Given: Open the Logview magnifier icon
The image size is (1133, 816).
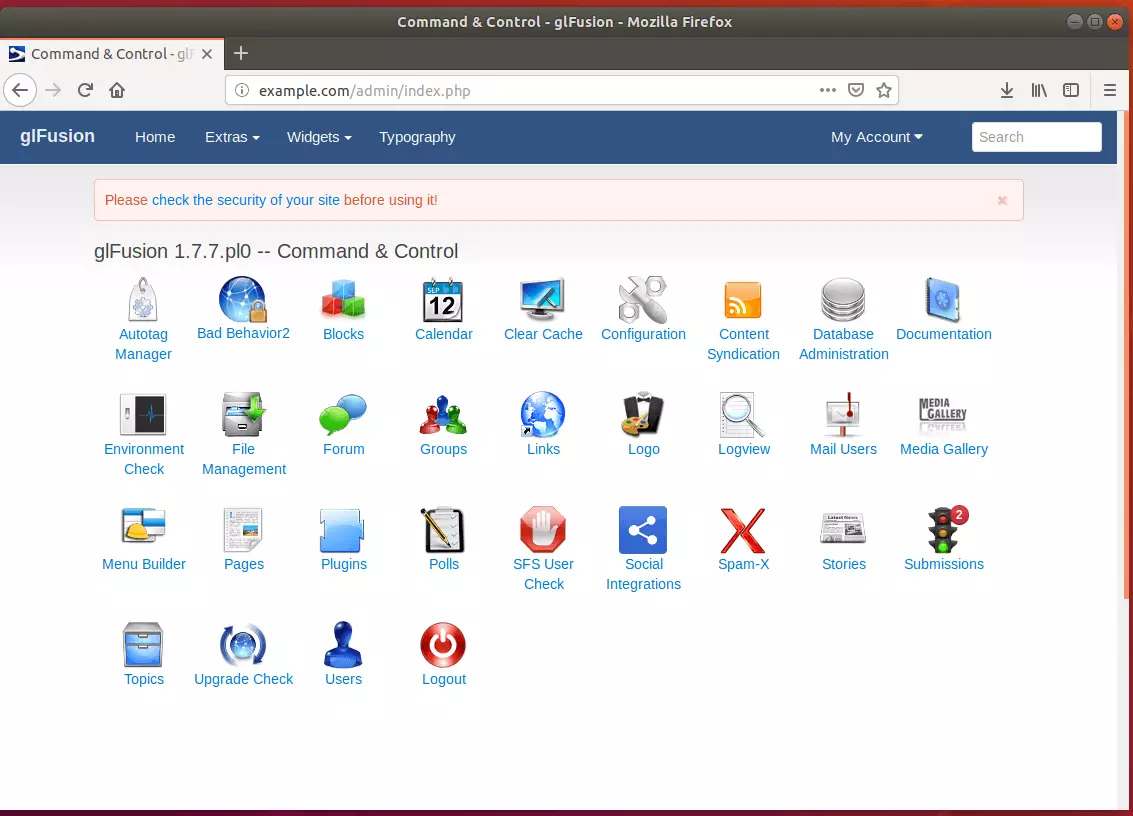Looking at the screenshot, I should 743,414.
